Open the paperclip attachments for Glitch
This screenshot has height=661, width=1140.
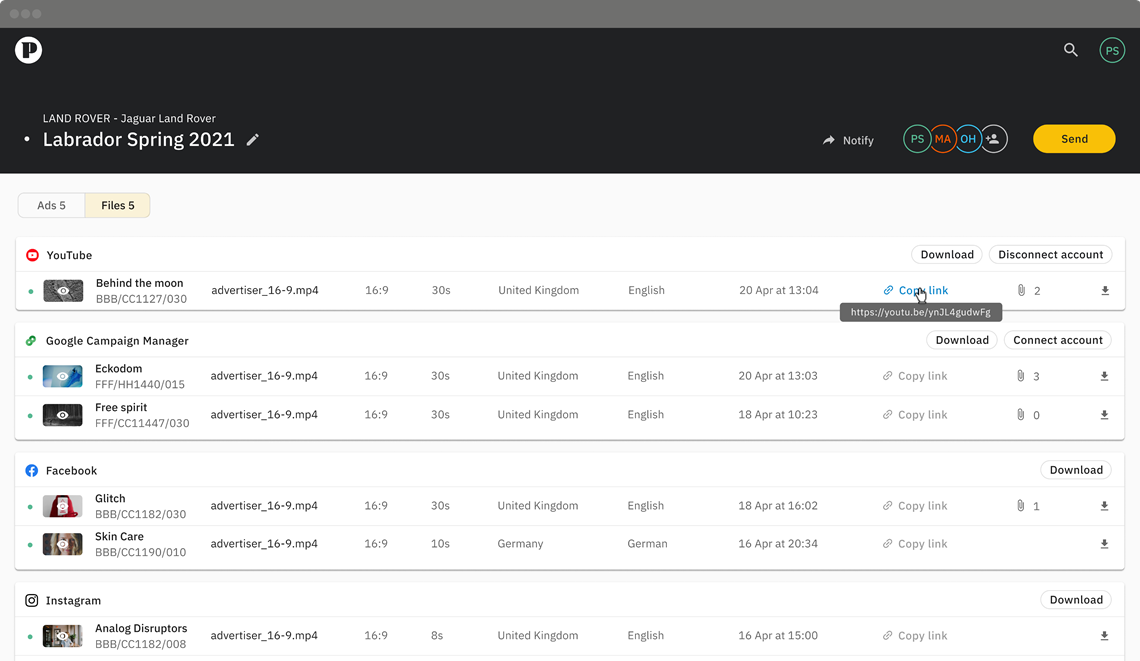click(1021, 505)
